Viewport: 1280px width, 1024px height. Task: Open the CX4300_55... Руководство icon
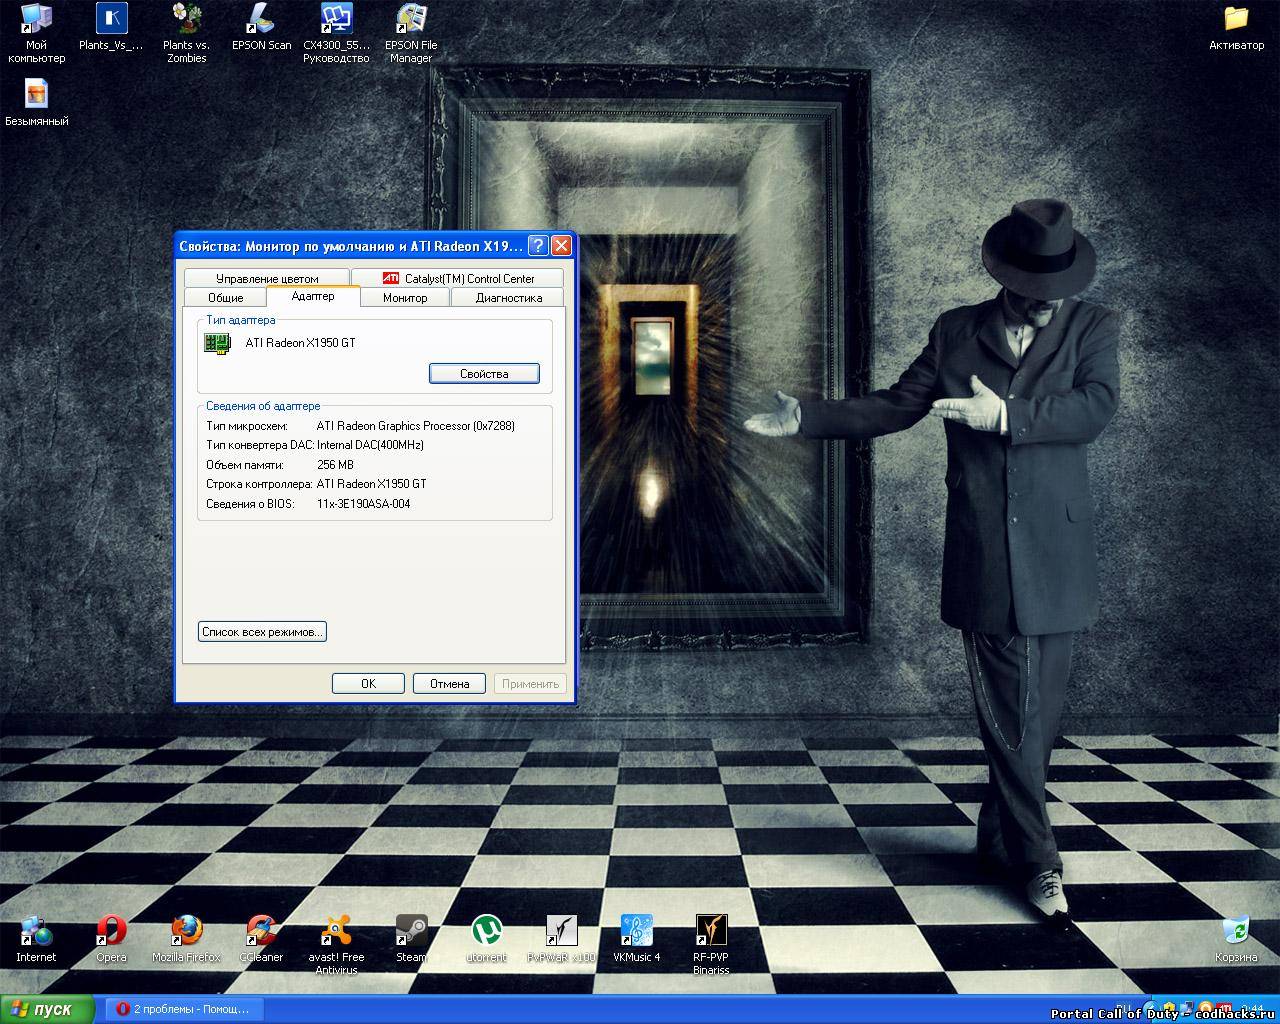click(336, 33)
